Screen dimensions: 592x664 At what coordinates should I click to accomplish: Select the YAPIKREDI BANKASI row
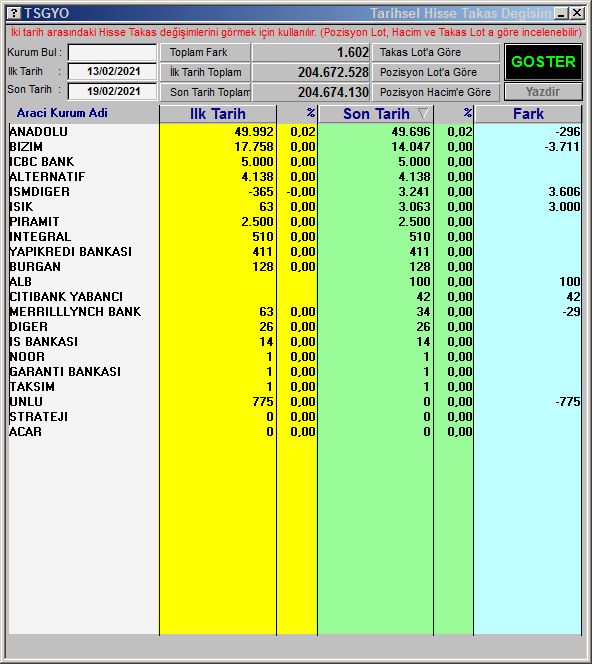coord(295,252)
